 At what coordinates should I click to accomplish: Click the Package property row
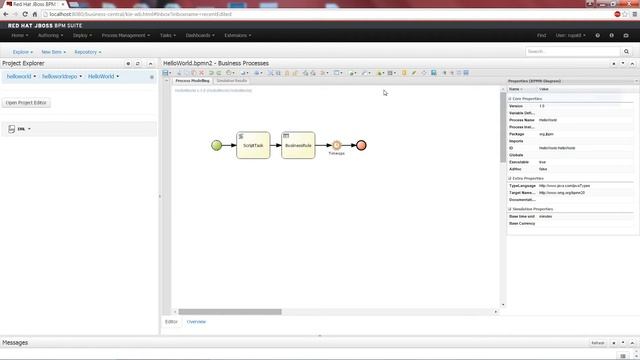pos(571,134)
